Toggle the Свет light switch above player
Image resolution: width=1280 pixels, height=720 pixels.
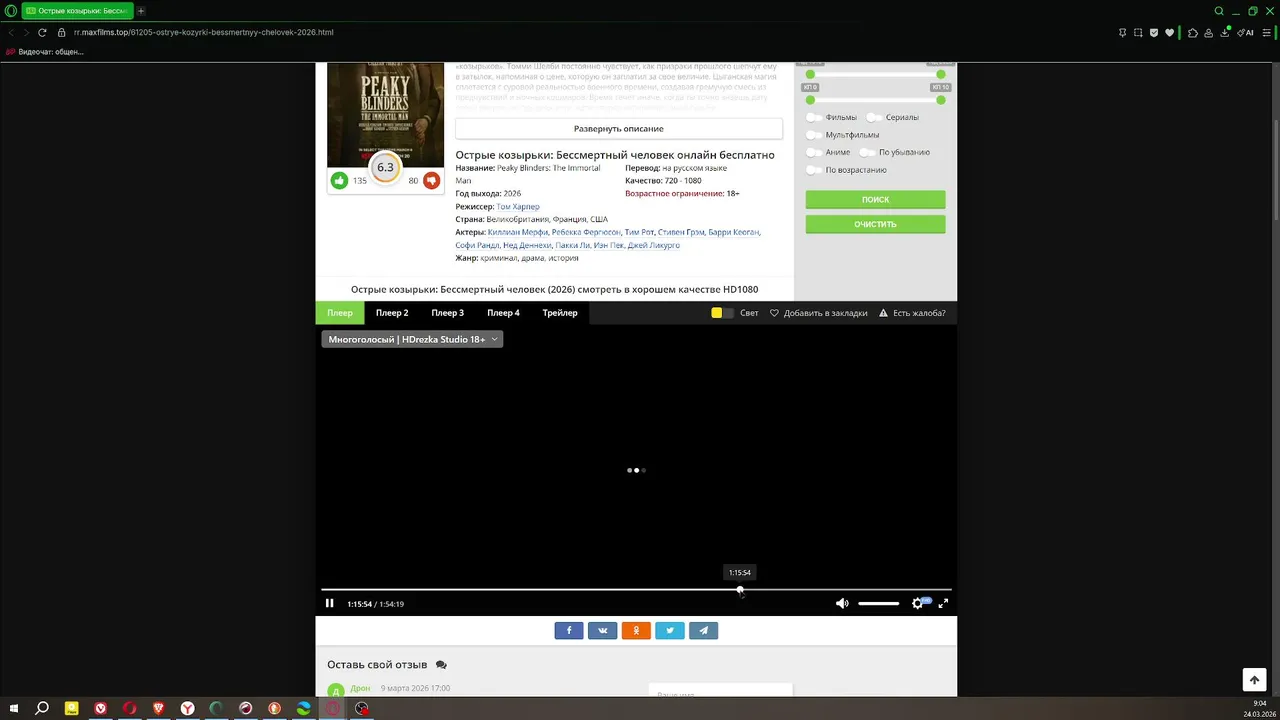pyautogui.click(x=722, y=313)
